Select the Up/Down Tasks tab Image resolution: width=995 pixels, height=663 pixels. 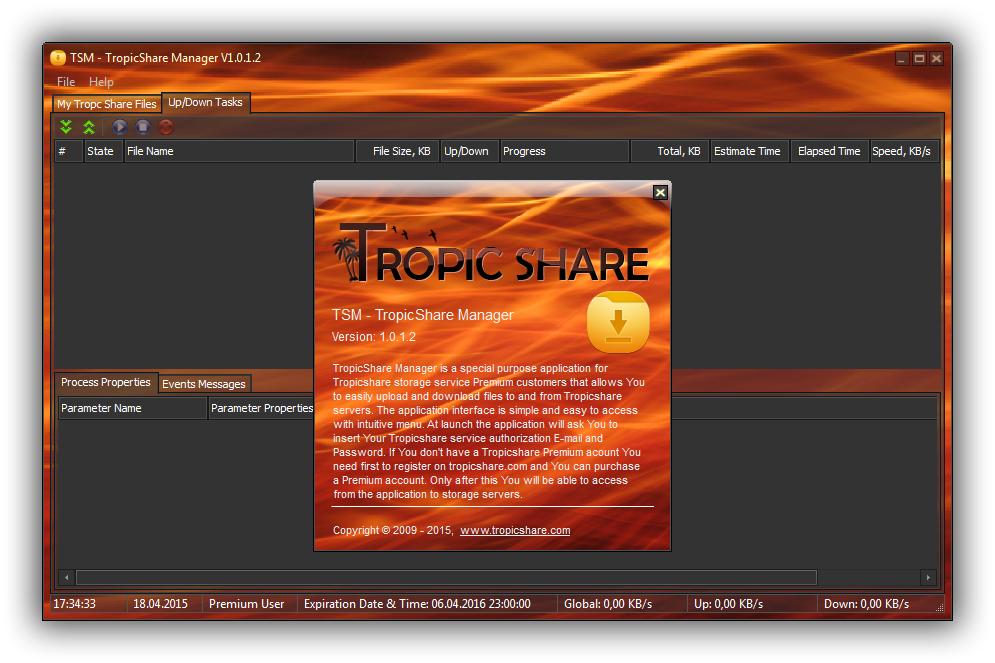(206, 102)
